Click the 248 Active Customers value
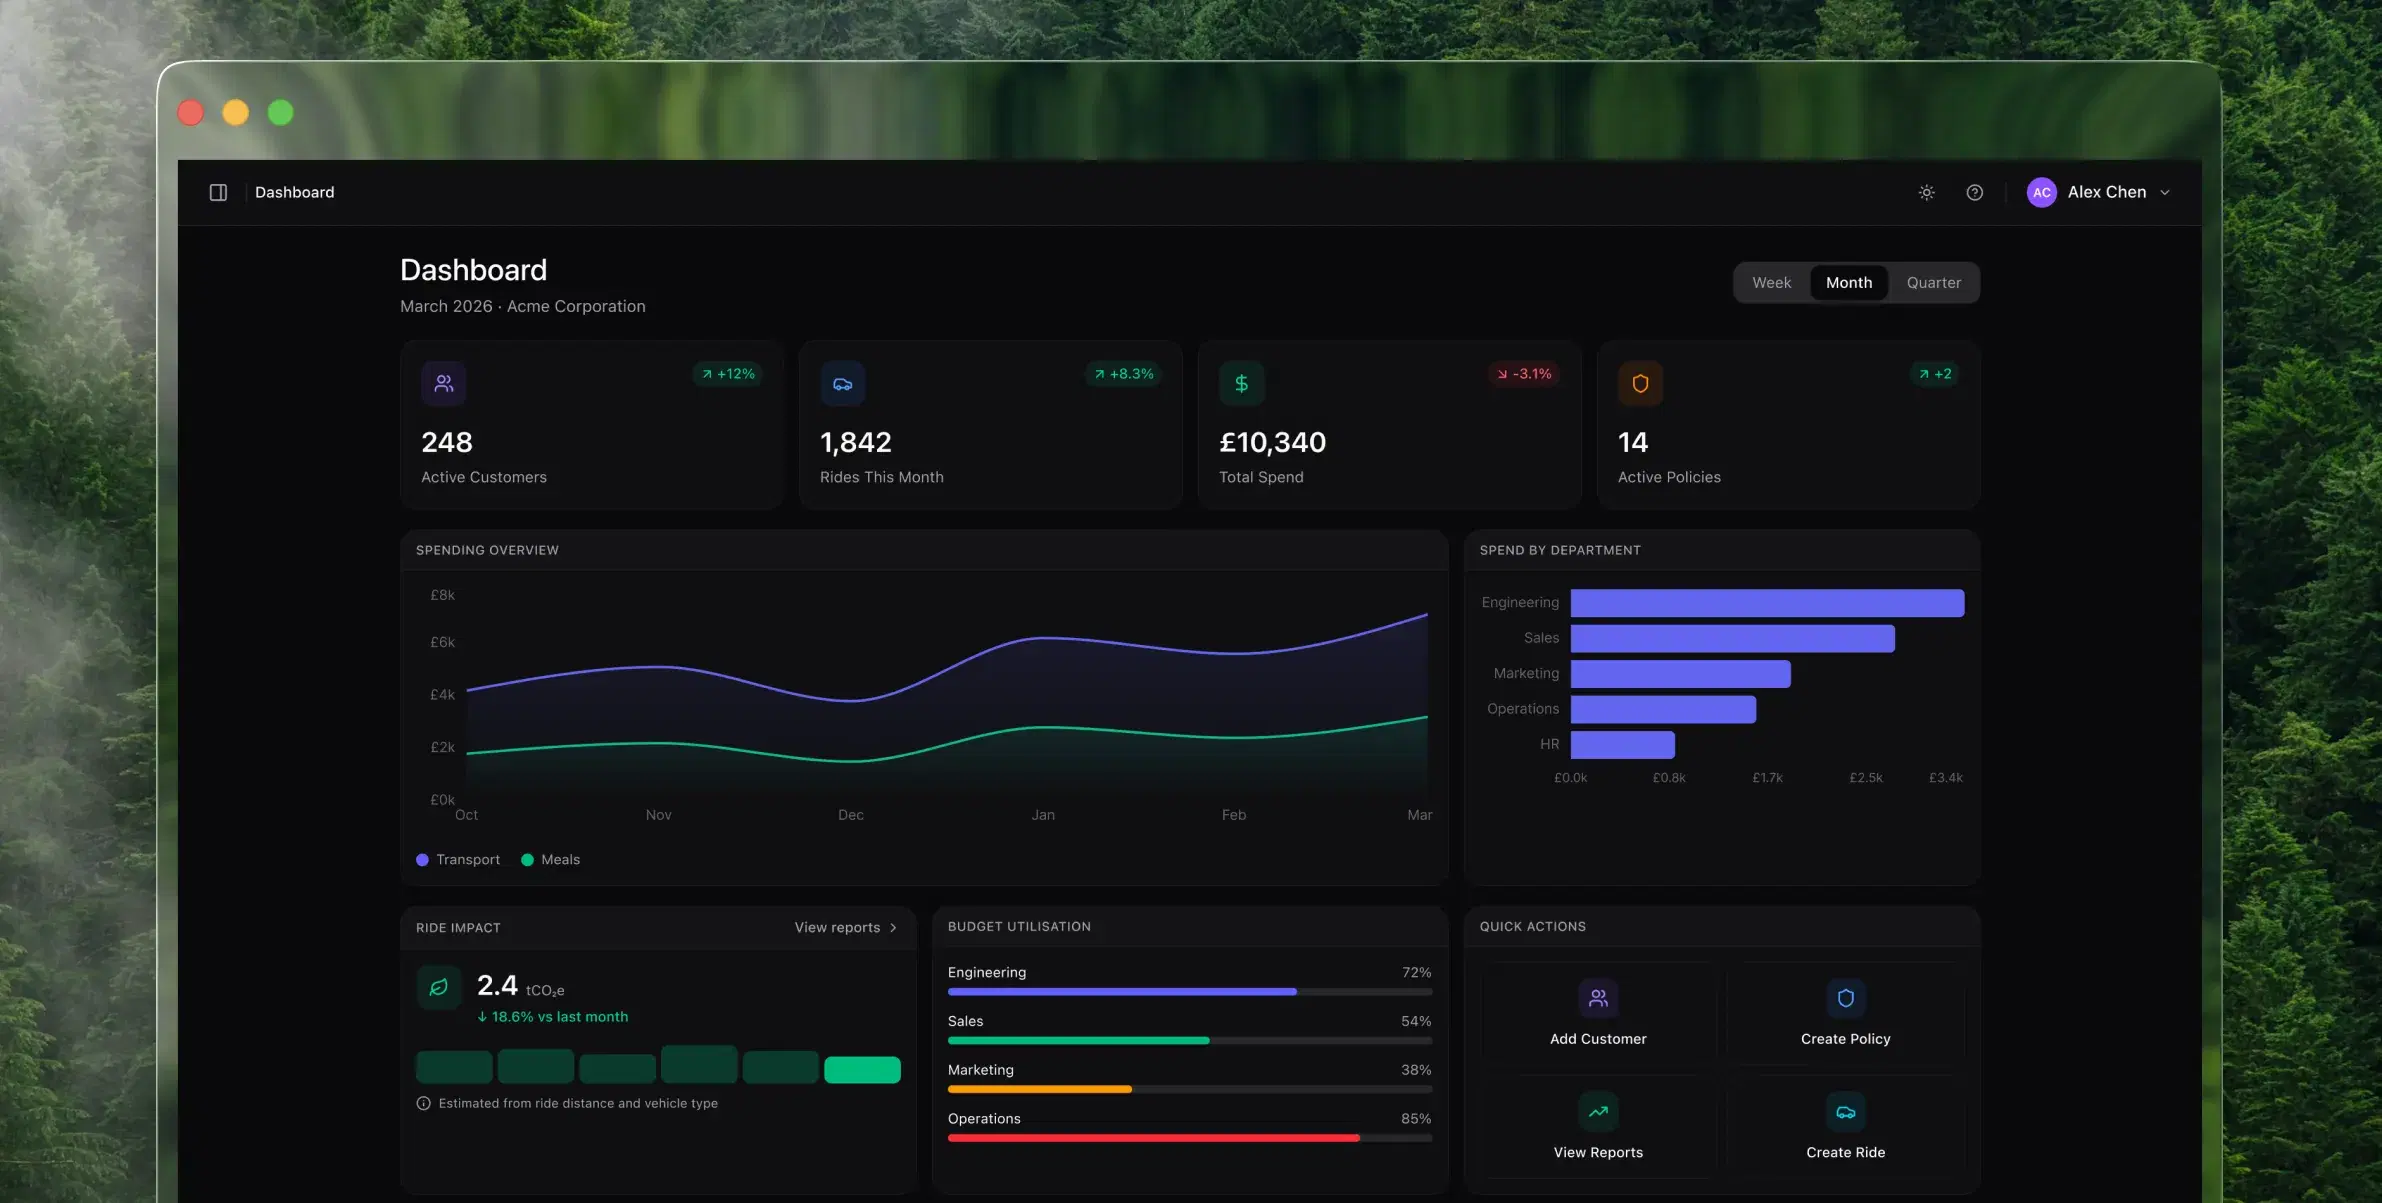This screenshot has width=2382, height=1203. (447, 442)
